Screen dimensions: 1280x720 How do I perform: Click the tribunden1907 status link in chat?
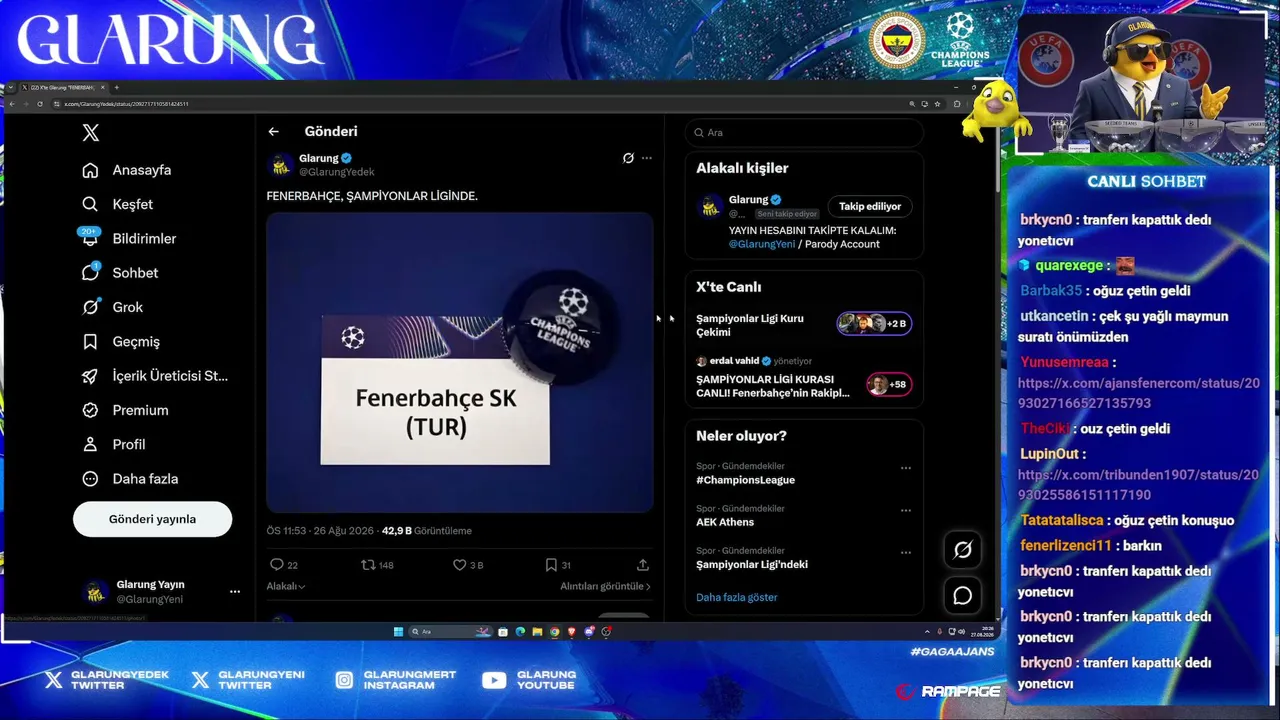[x=1138, y=485]
